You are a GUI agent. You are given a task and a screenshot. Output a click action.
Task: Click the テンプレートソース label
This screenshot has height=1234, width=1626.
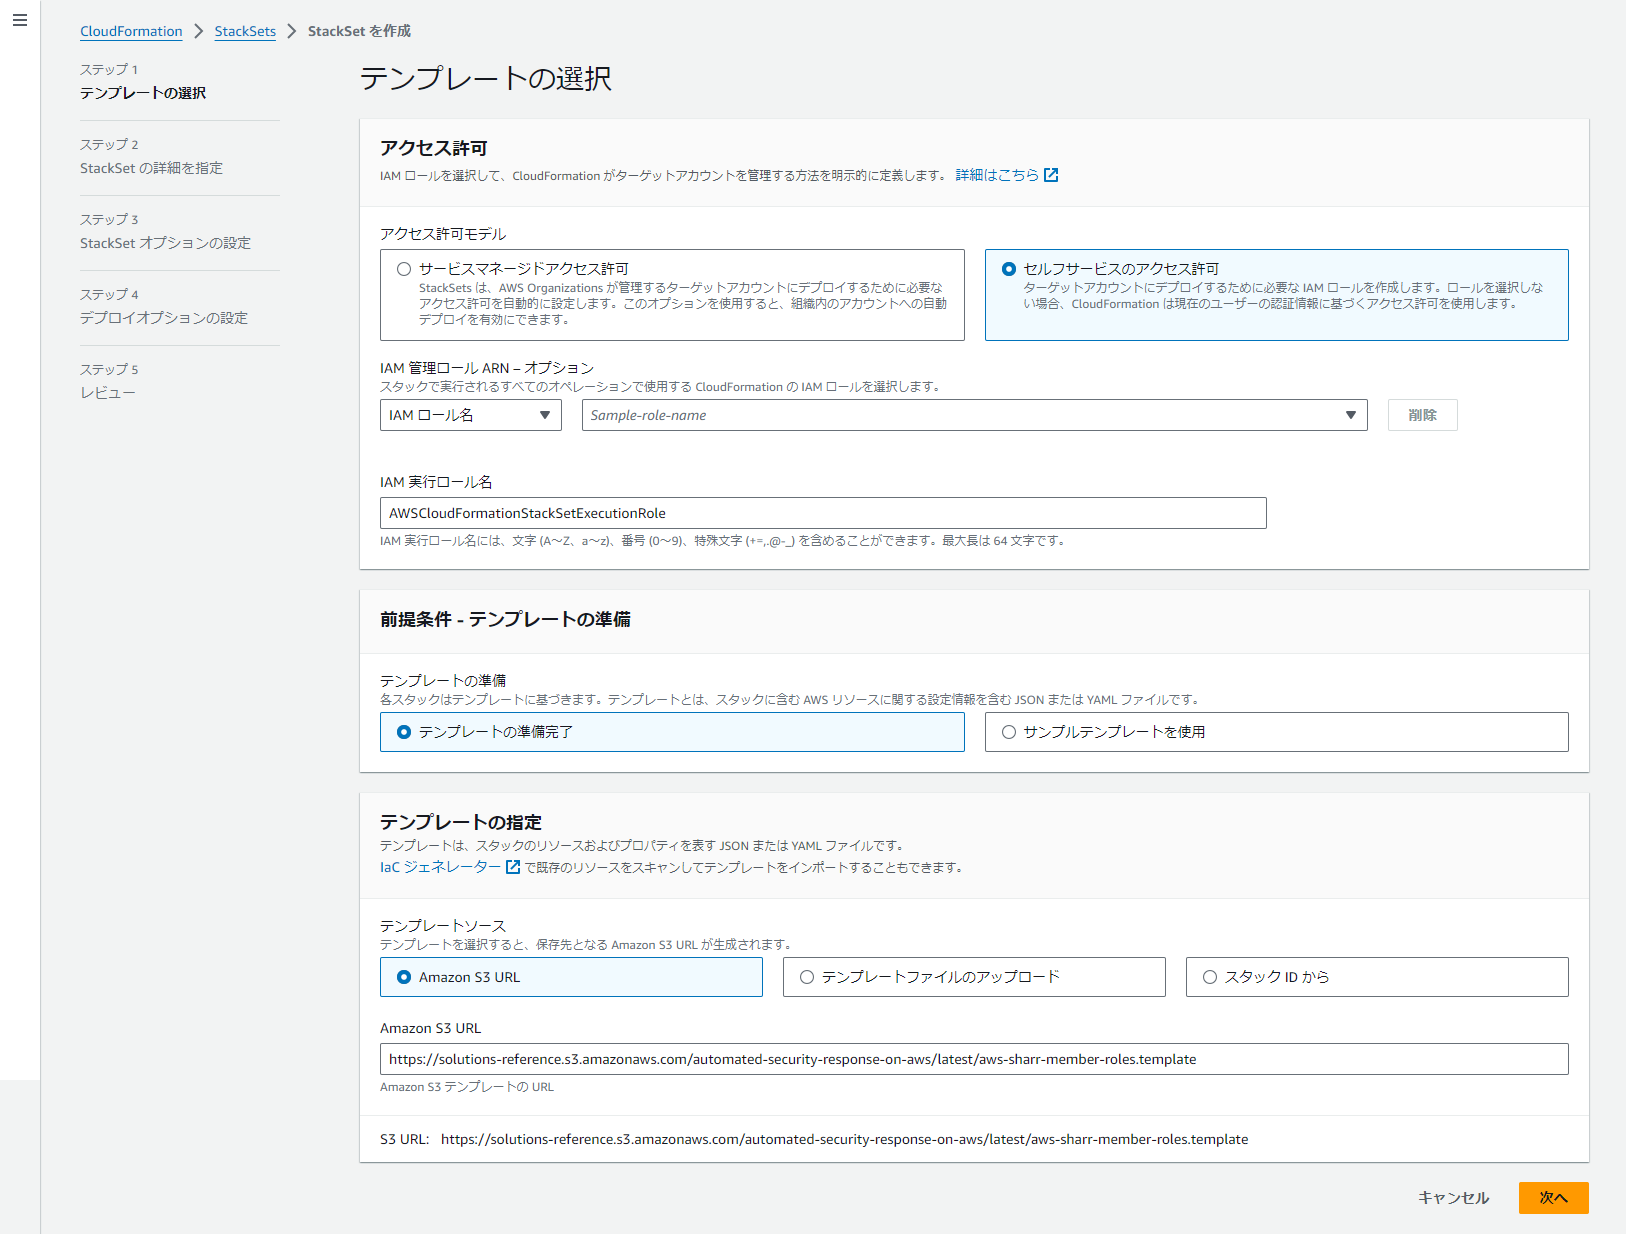[x=443, y=926]
